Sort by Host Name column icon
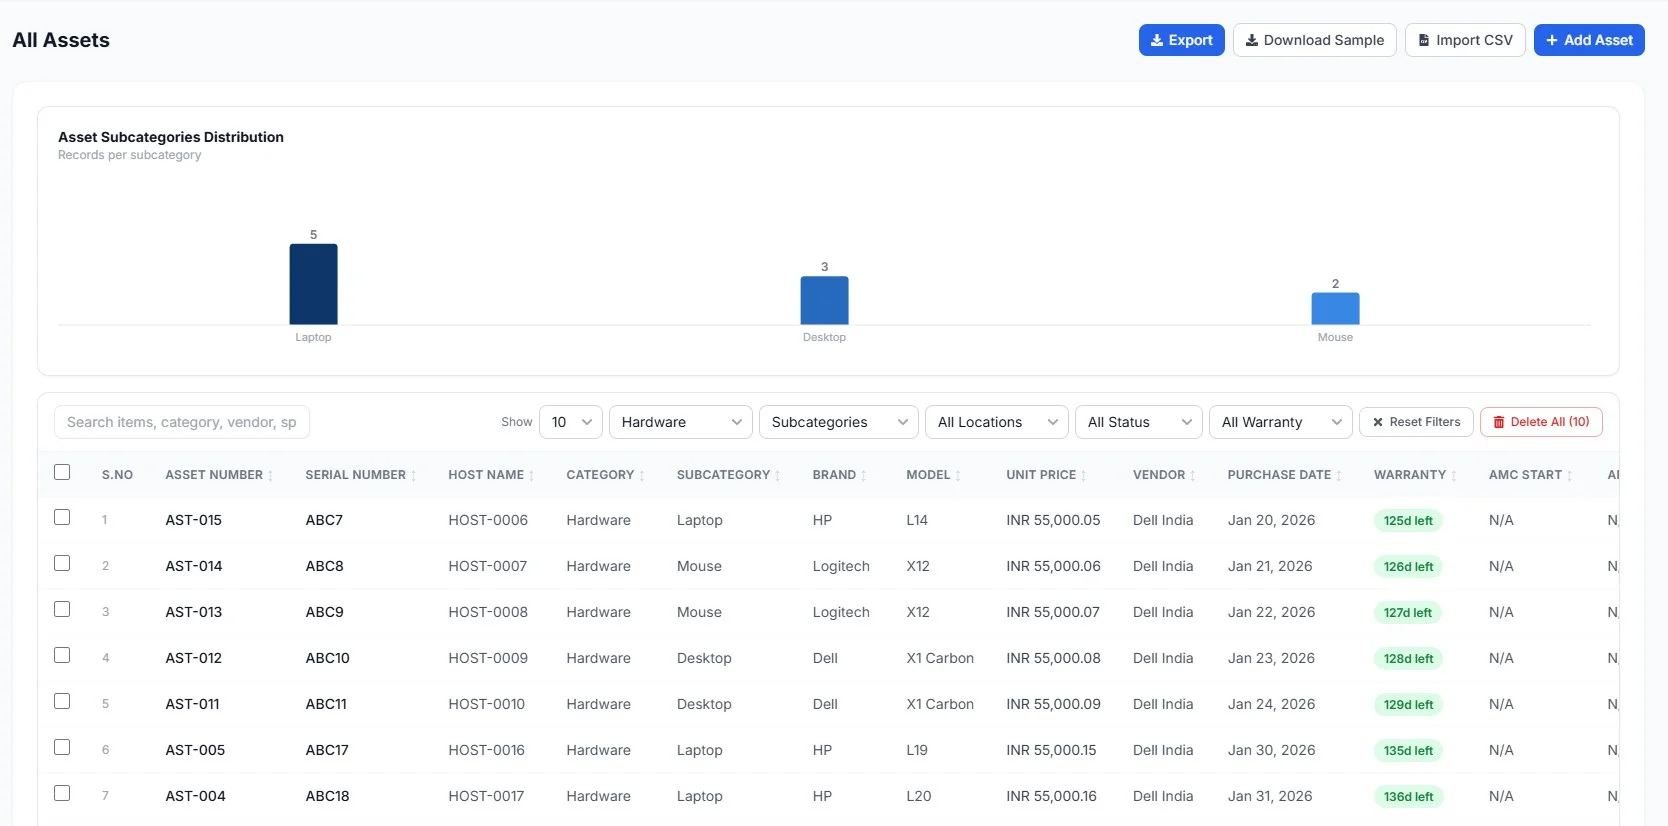Image resolution: width=1668 pixels, height=826 pixels. coord(532,476)
